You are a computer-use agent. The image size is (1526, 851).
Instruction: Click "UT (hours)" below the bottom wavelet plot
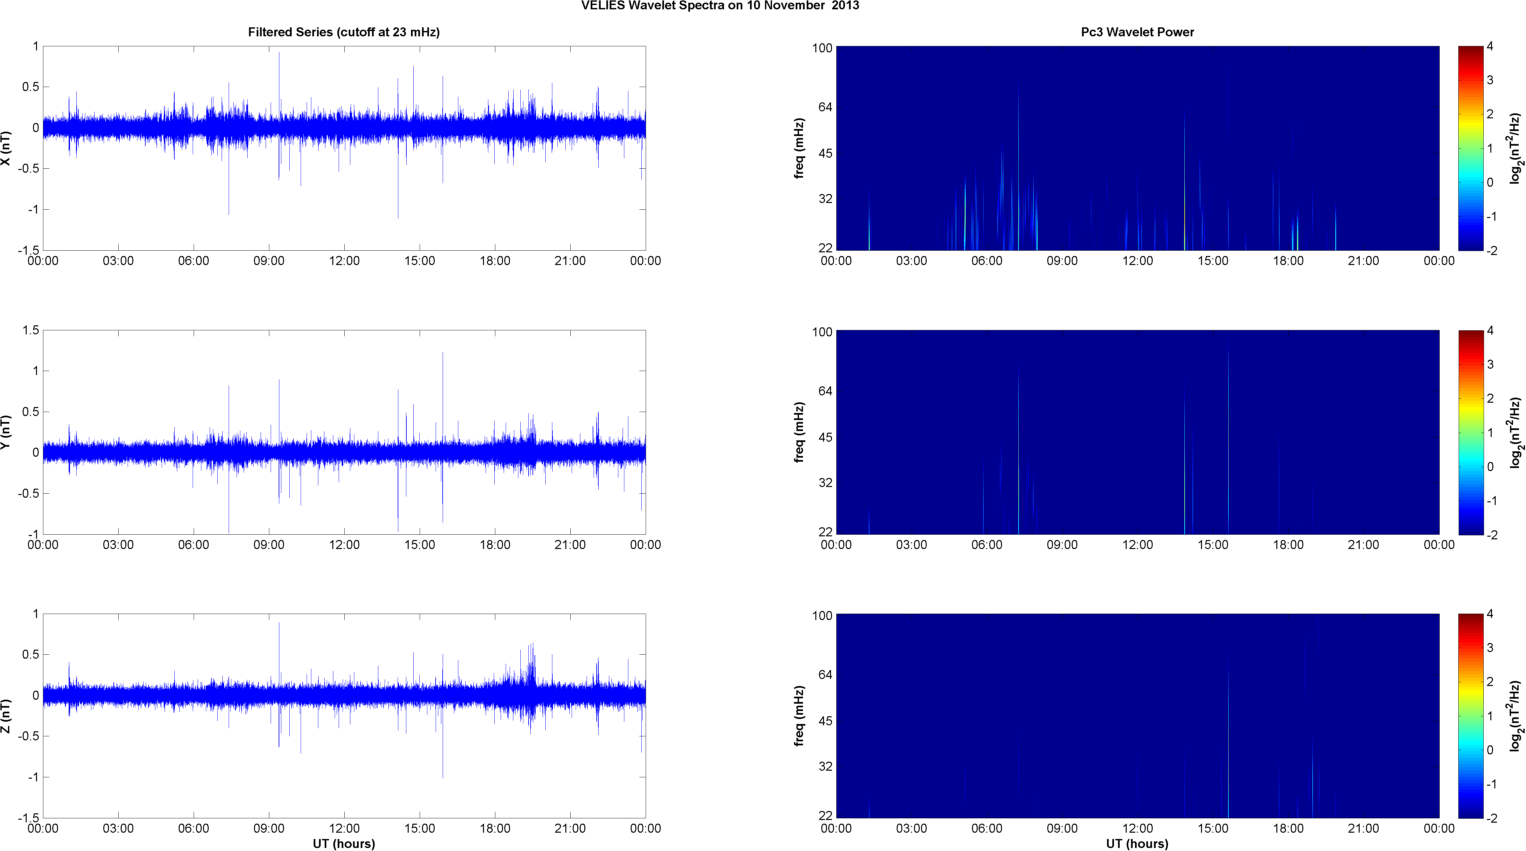pyautogui.click(x=1137, y=844)
